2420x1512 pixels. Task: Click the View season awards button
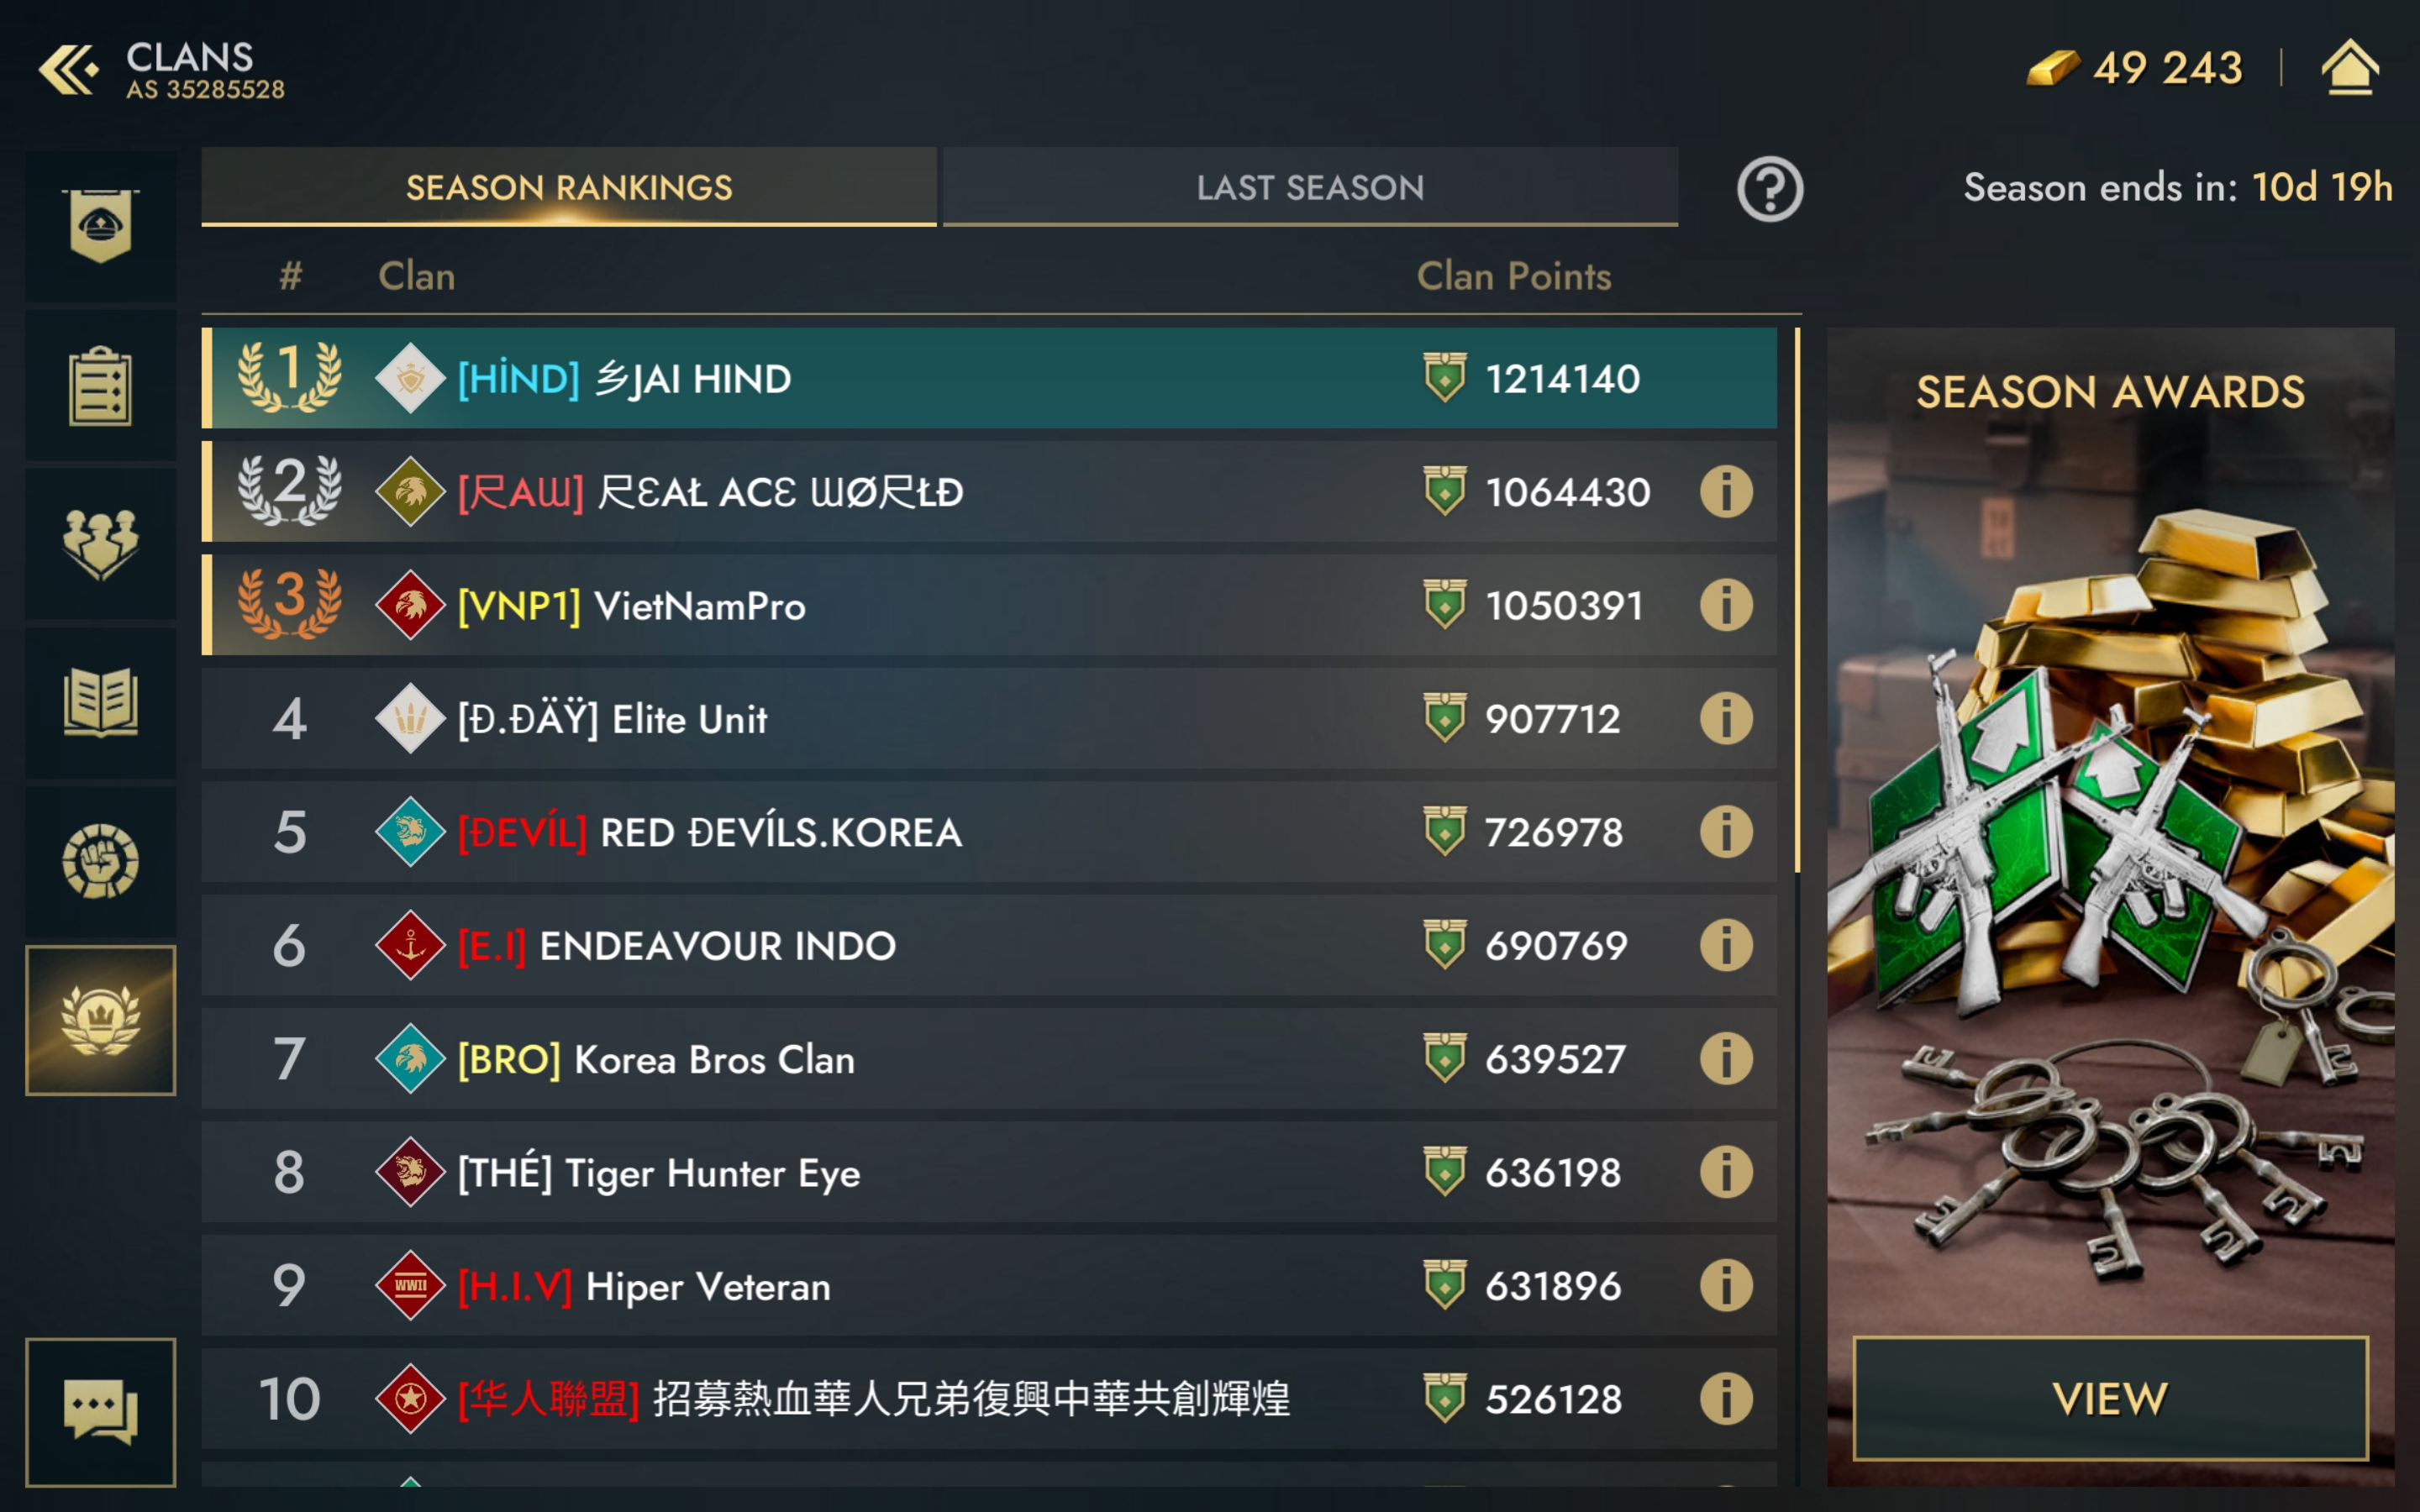pyautogui.click(x=2110, y=1397)
